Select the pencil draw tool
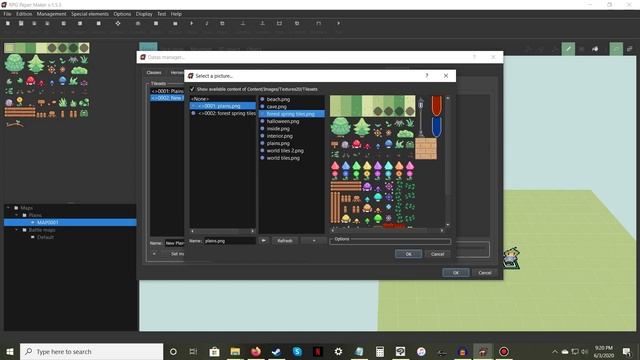 [x=568, y=49]
